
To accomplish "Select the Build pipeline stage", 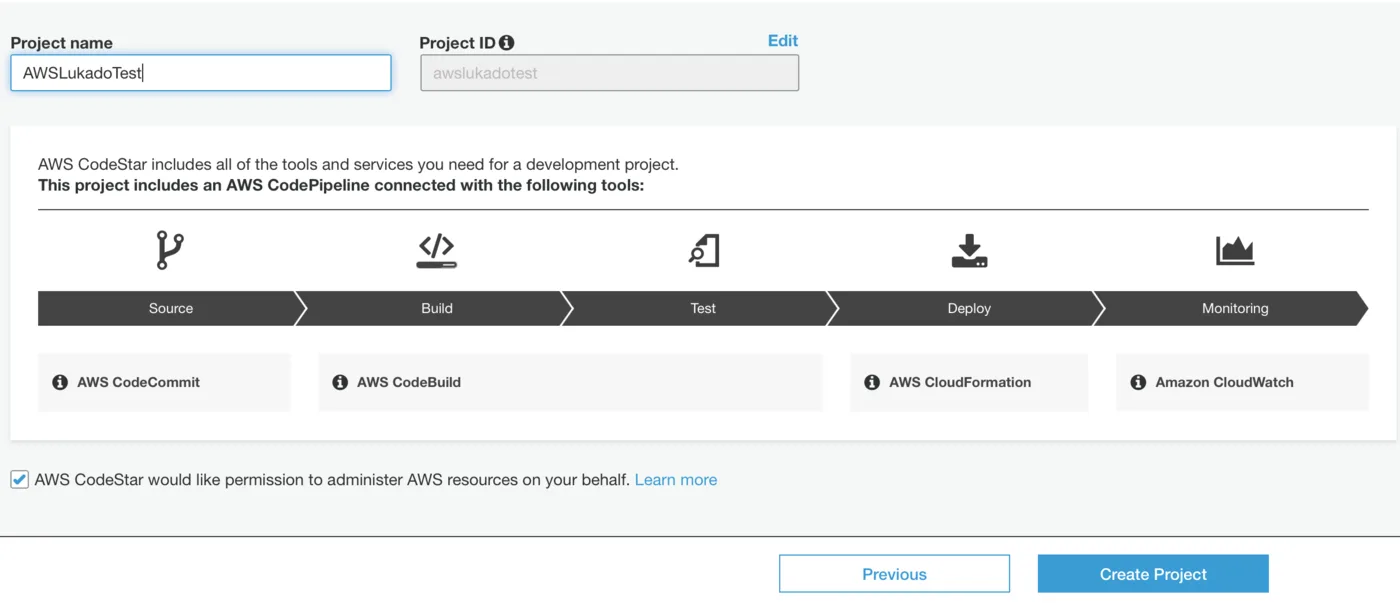I will (x=437, y=308).
